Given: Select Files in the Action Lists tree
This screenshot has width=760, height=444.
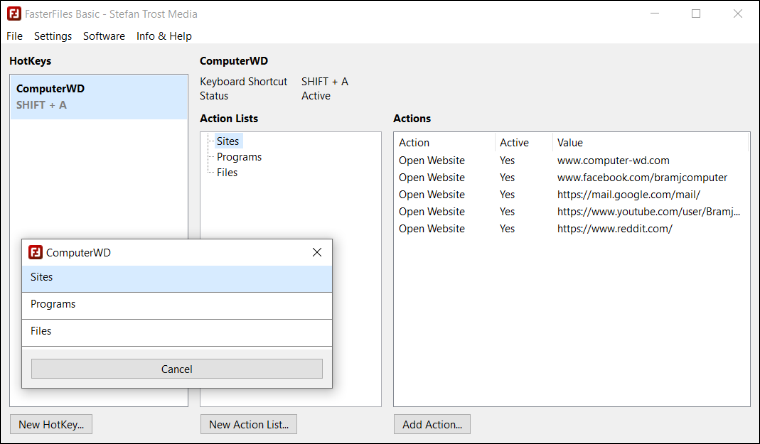Looking at the screenshot, I should tap(227, 172).
